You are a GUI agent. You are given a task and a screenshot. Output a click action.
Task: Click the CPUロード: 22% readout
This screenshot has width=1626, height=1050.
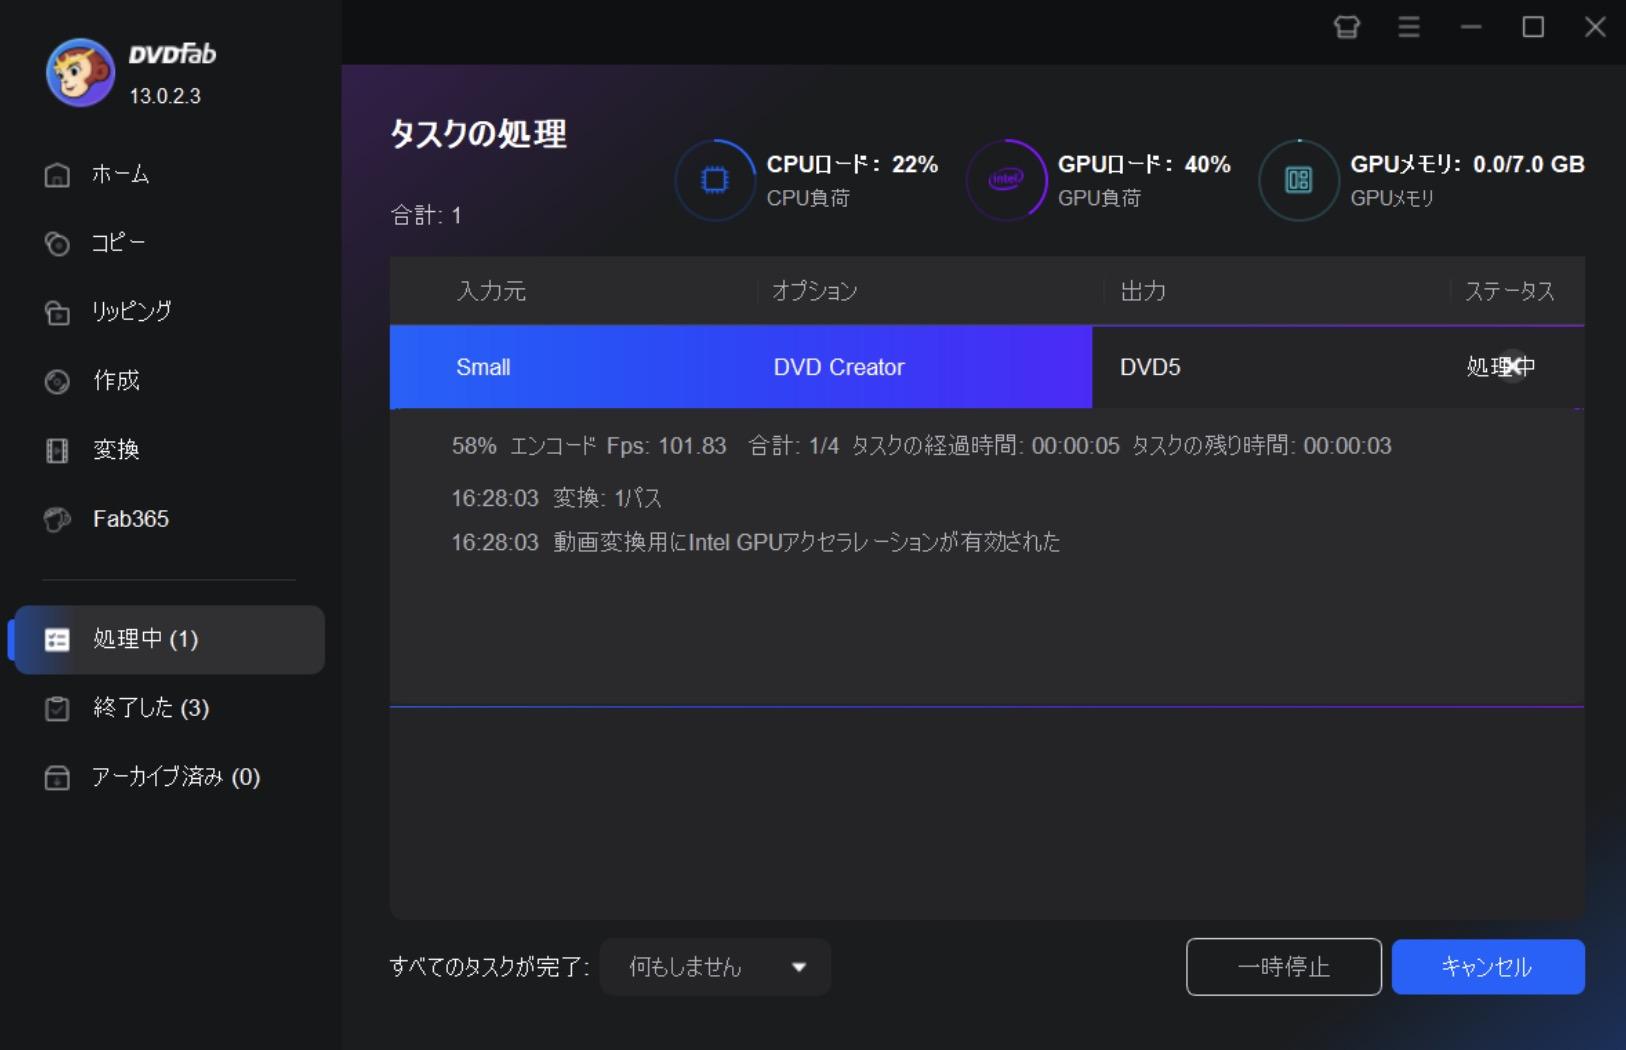tap(852, 164)
